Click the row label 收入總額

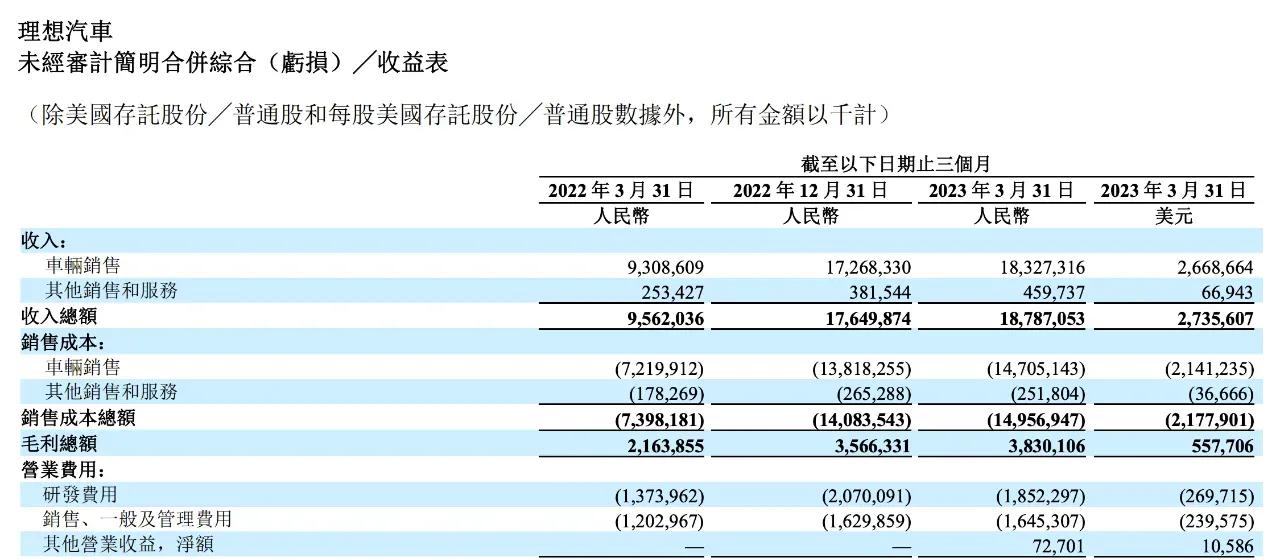click(59, 317)
